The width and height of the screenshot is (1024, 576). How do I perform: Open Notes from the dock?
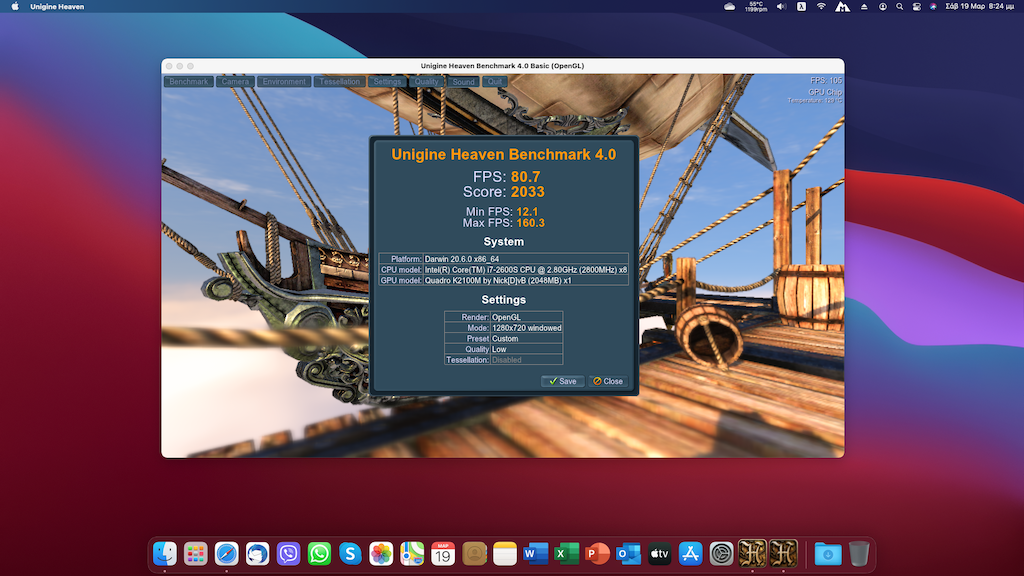[x=505, y=554]
